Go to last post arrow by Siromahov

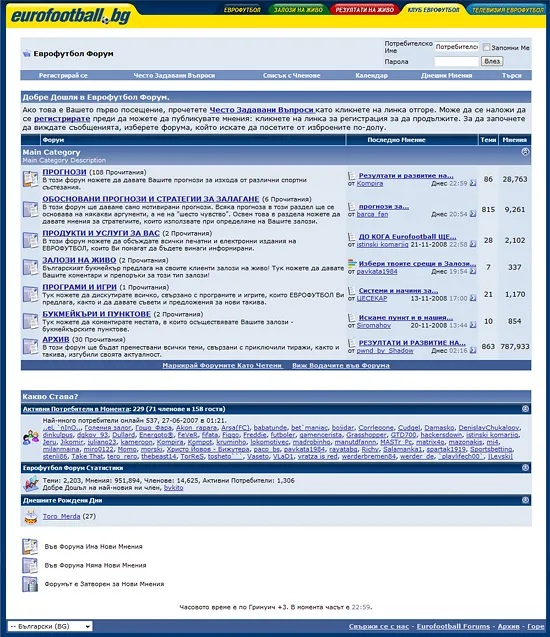[x=473, y=325]
